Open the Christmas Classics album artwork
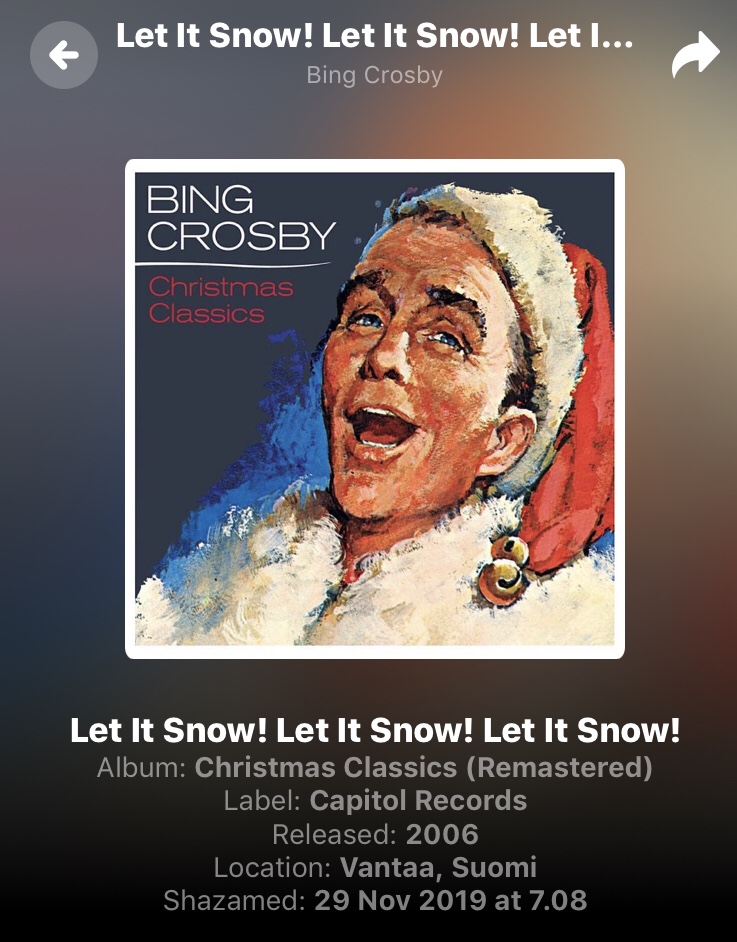This screenshot has height=942, width=737. tap(375, 409)
